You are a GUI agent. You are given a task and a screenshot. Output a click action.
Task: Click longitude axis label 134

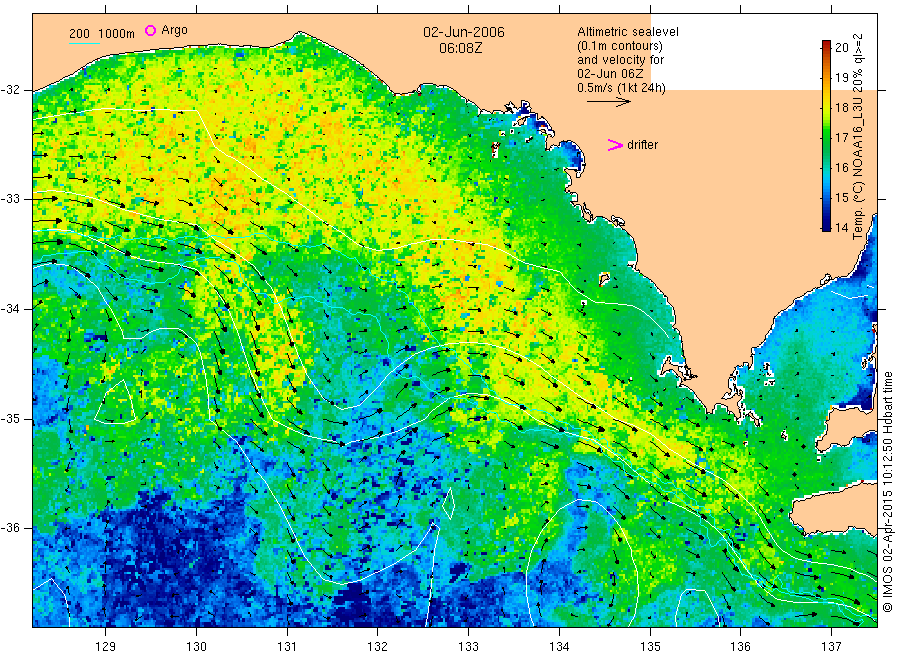click(x=559, y=647)
